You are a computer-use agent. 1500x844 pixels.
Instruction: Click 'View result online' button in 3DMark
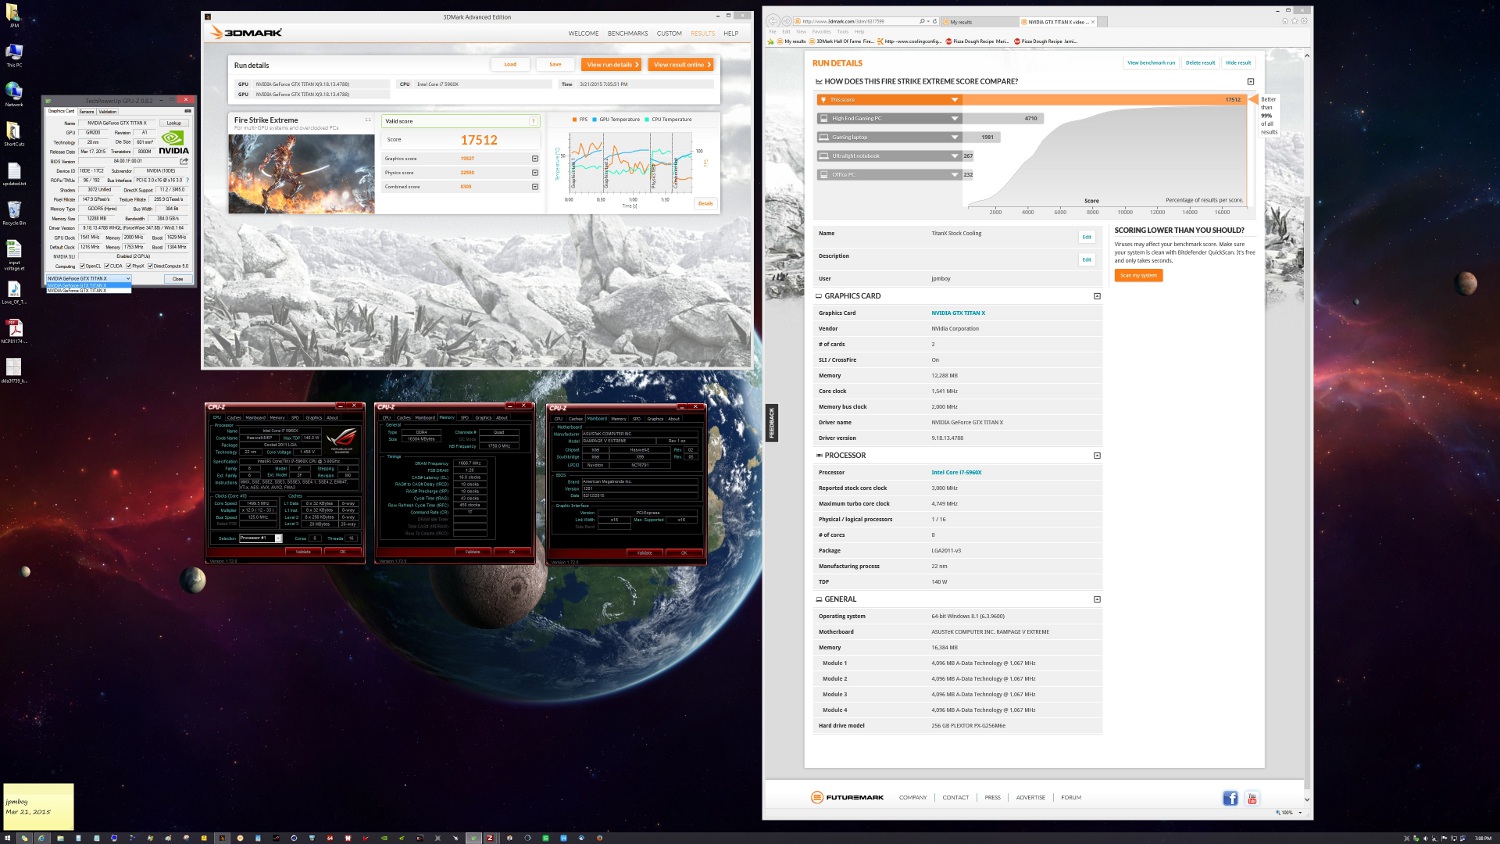tap(681, 64)
